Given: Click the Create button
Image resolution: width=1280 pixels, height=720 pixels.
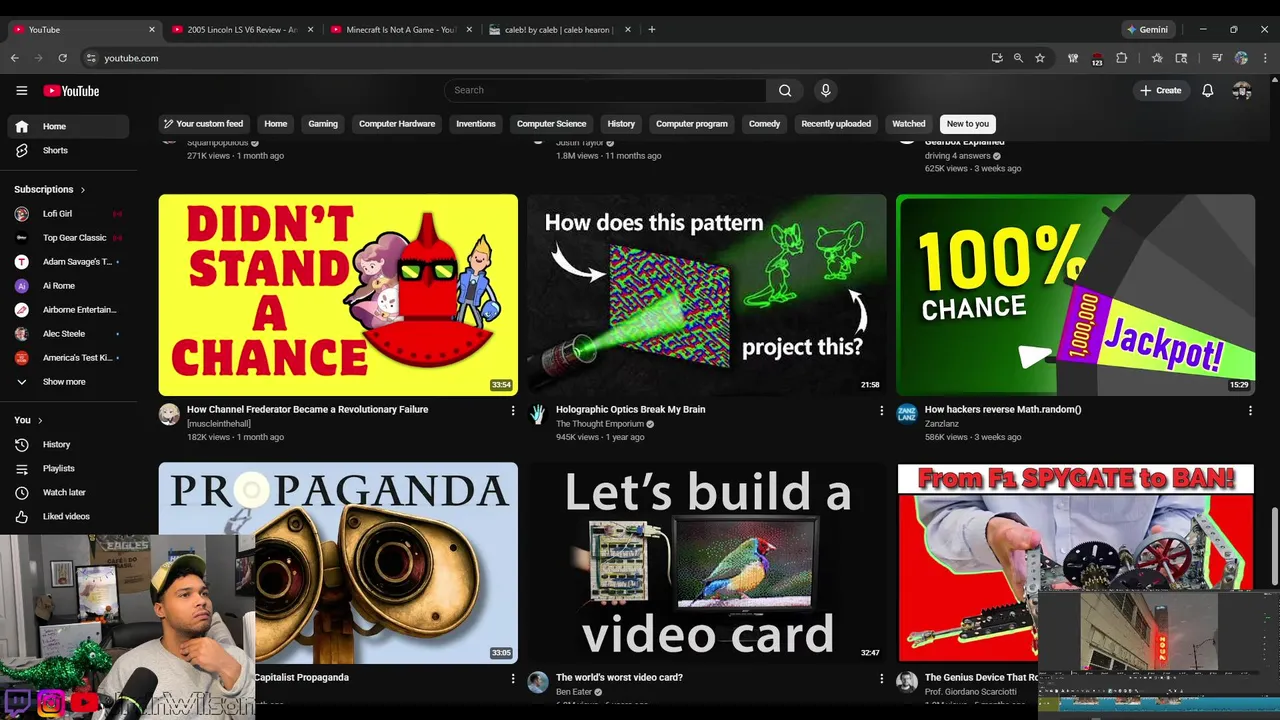Looking at the screenshot, I should tap(1160, 90).
